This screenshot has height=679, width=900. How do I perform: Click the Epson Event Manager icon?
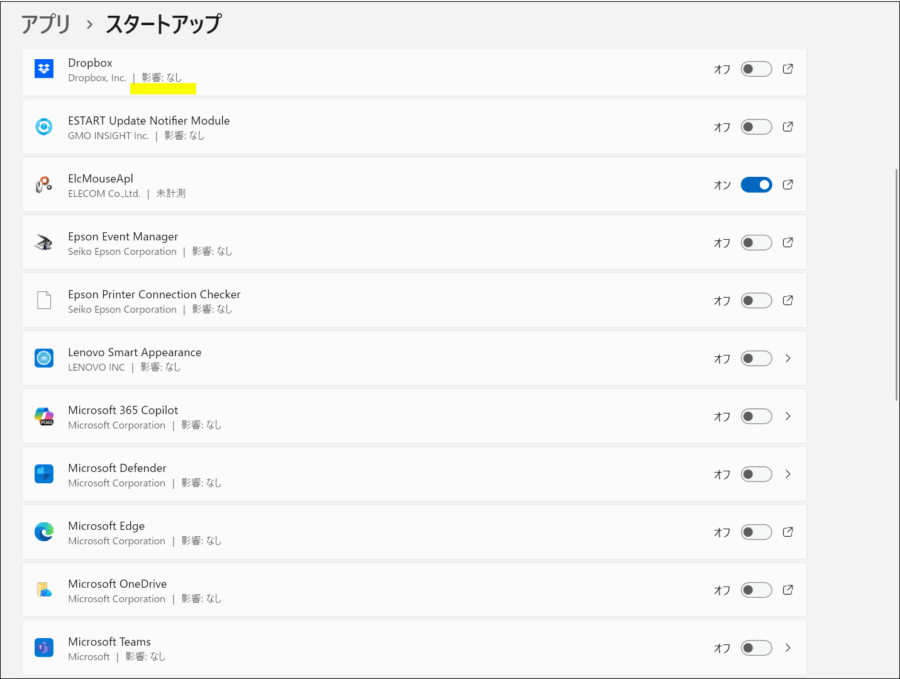[43, 242]
